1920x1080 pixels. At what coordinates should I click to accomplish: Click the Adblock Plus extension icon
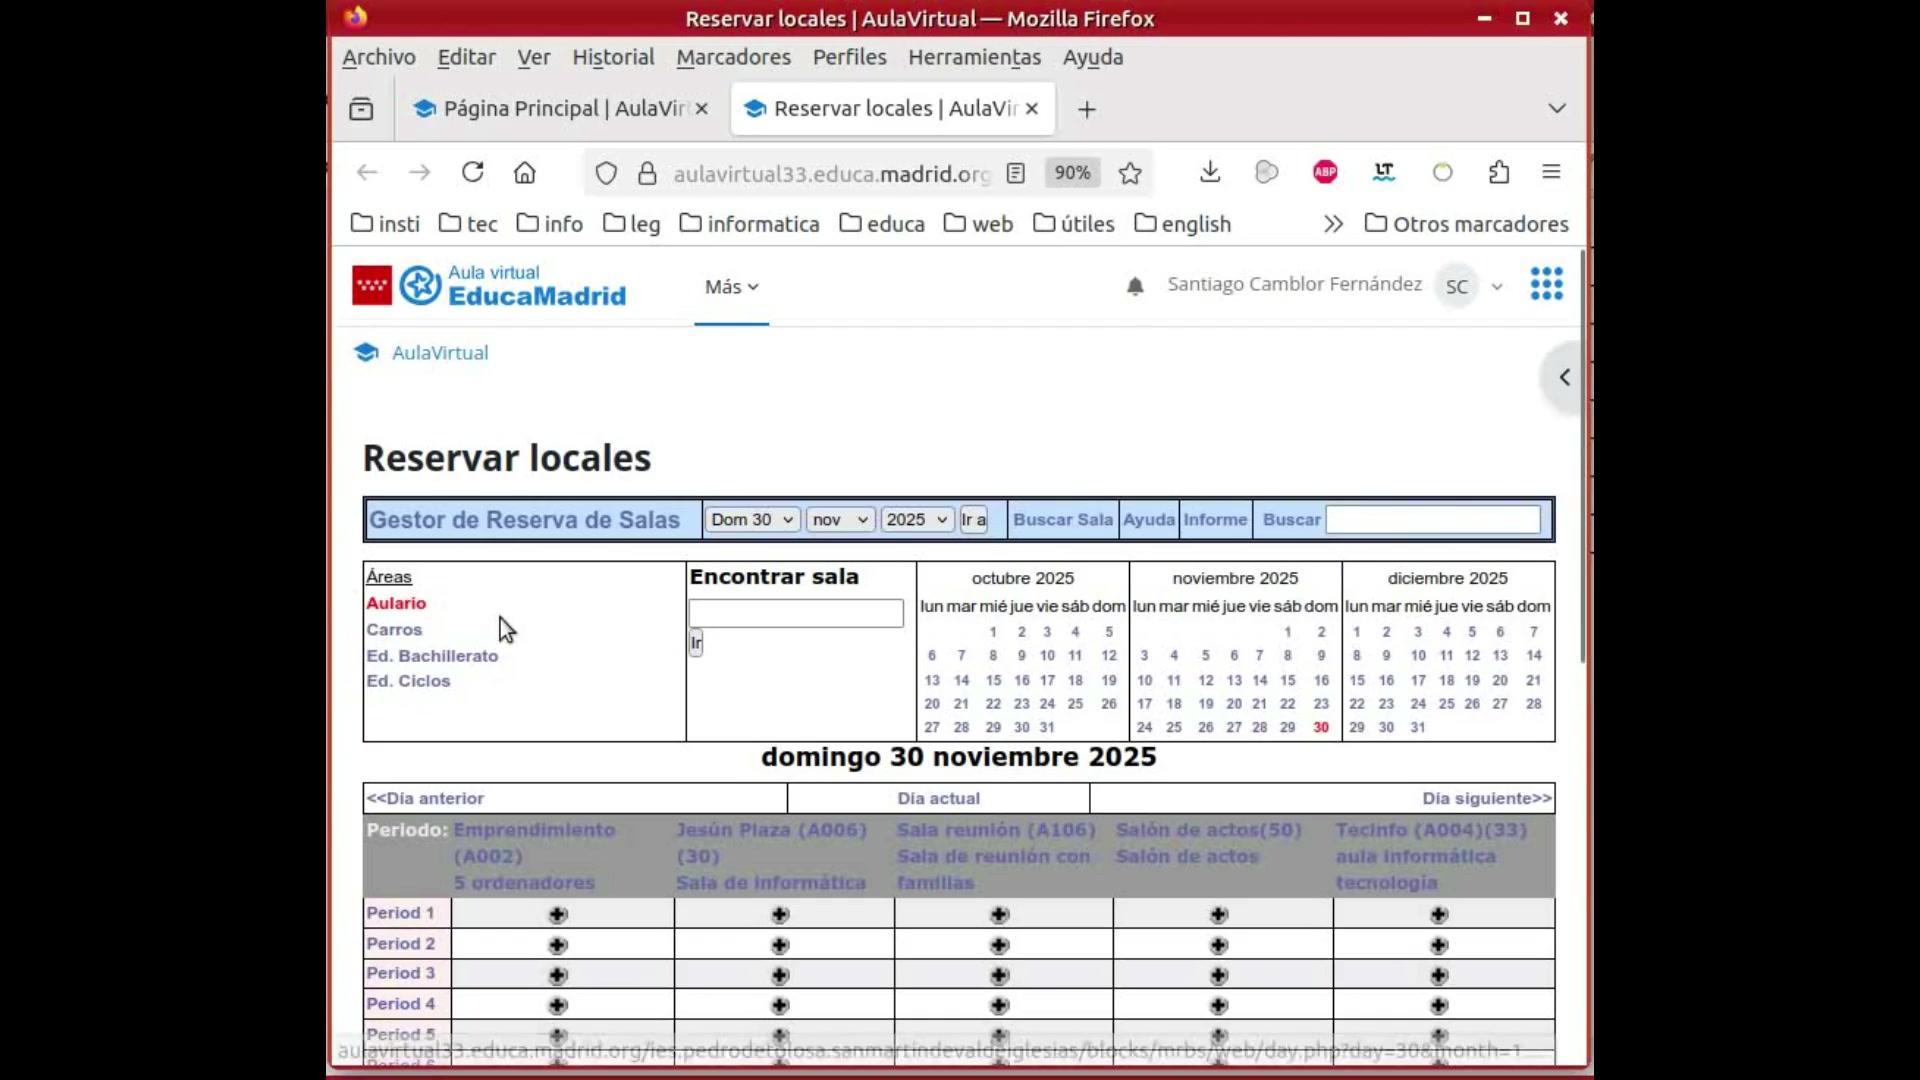(x=1325, y=172)
